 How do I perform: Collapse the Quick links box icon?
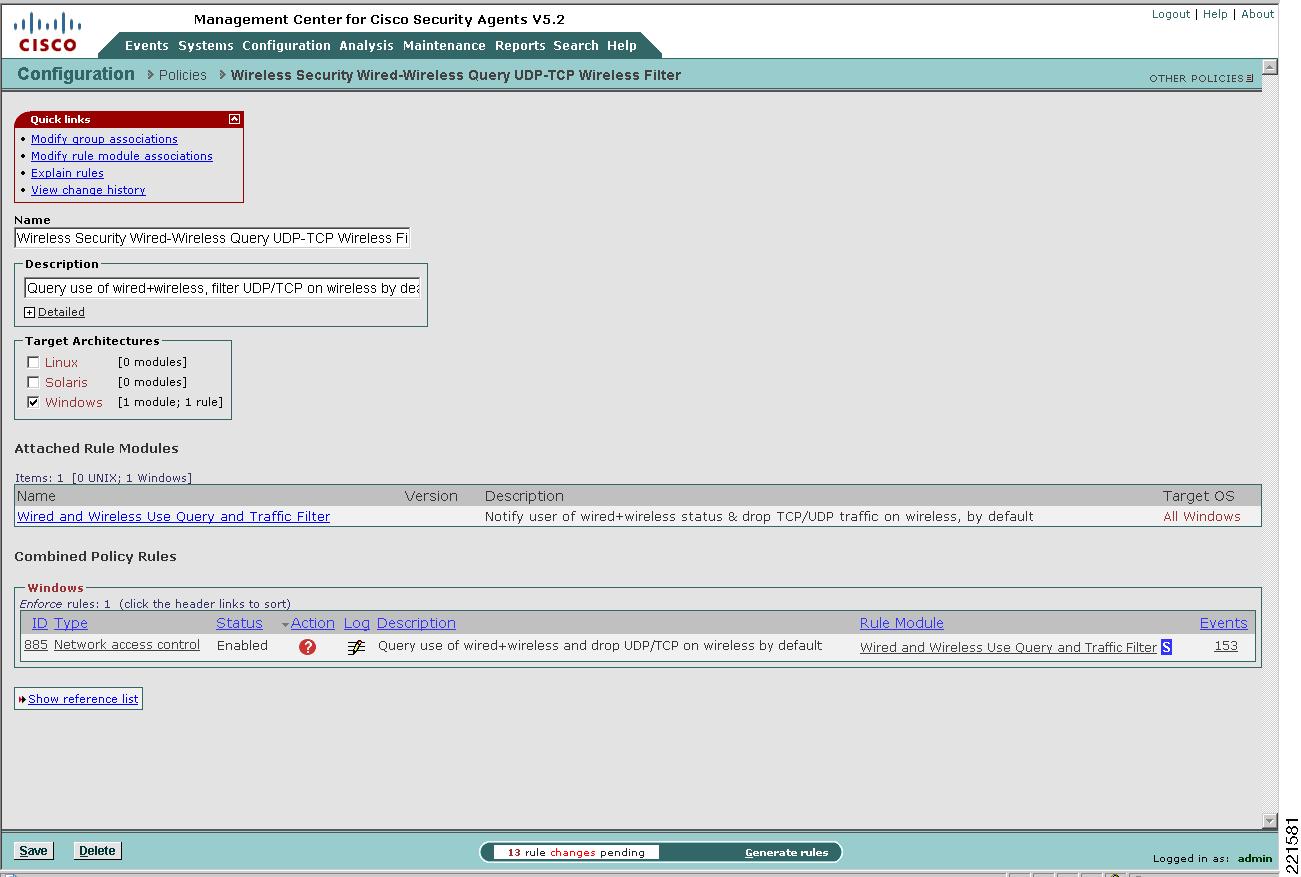pos(234,119)
